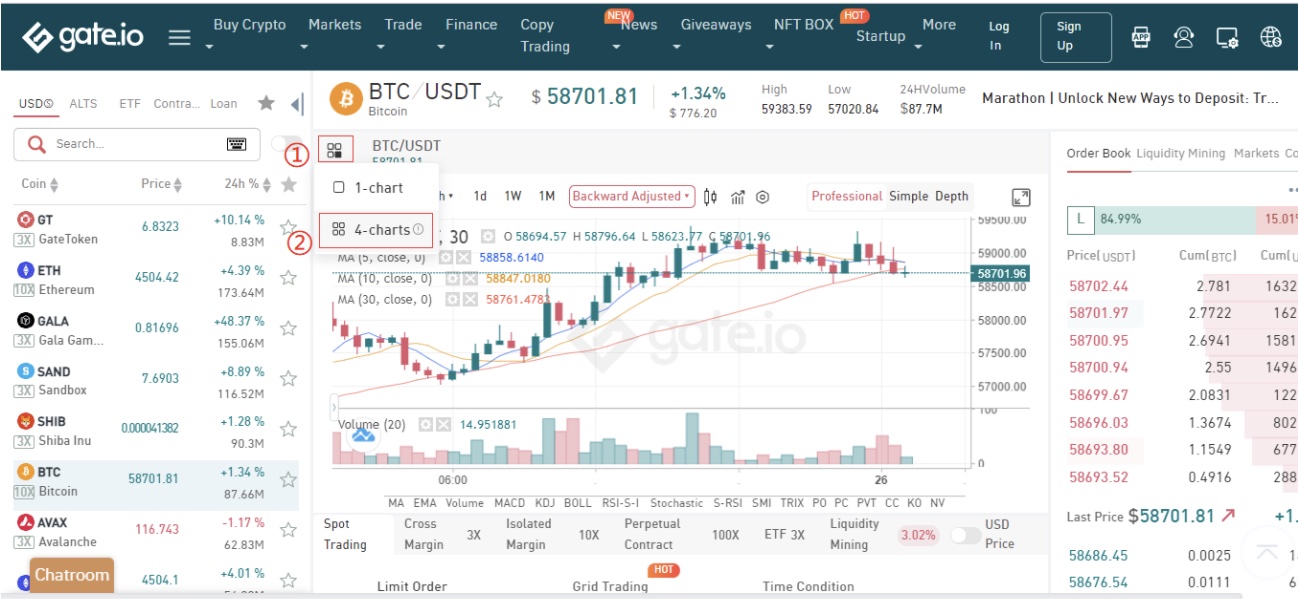Screen dimensions: 1298x604
Task: Select the 4-charts layout option
Action: point(376,230)
